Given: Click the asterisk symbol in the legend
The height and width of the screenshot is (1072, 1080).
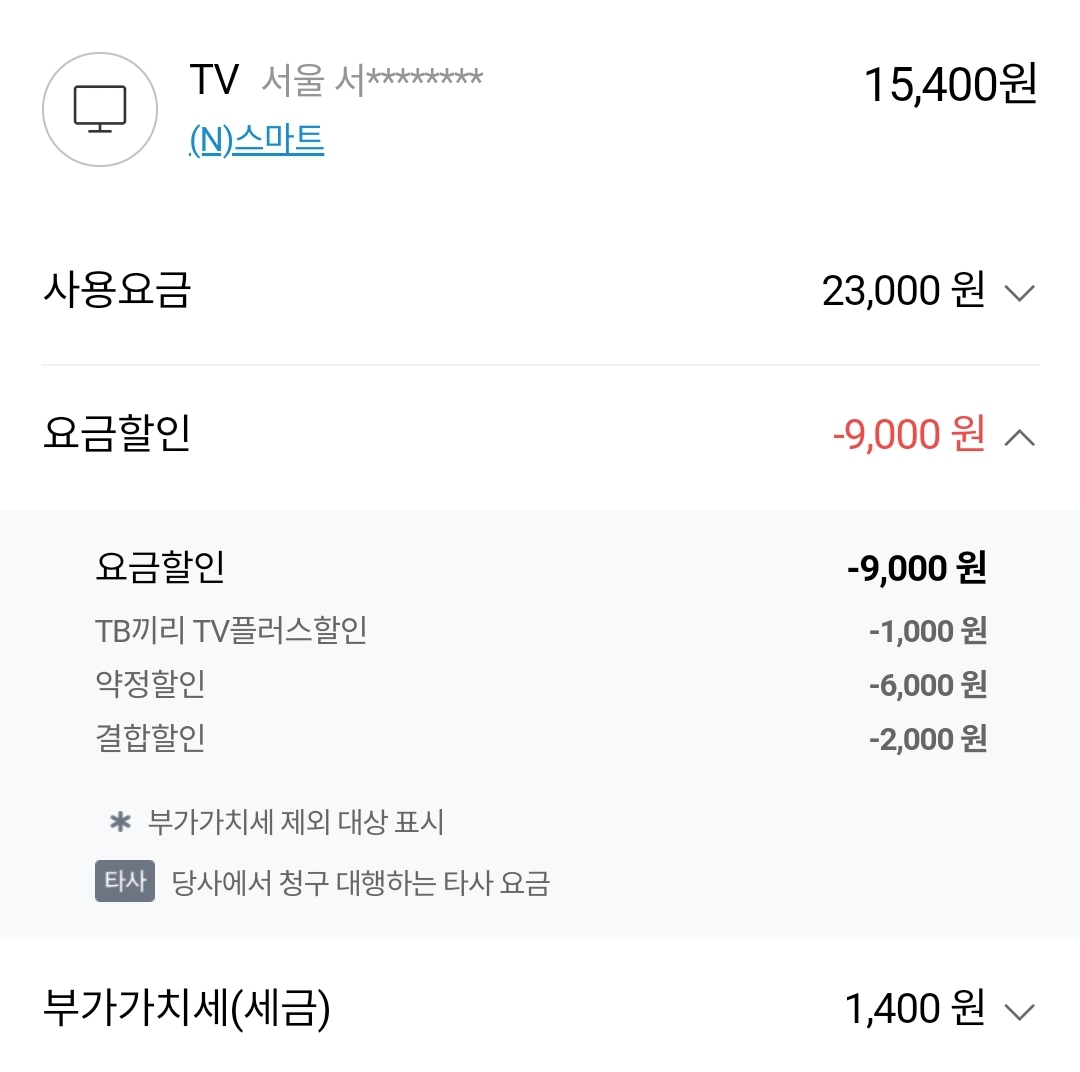Looking at the screenshot, I should pos(120,822).
